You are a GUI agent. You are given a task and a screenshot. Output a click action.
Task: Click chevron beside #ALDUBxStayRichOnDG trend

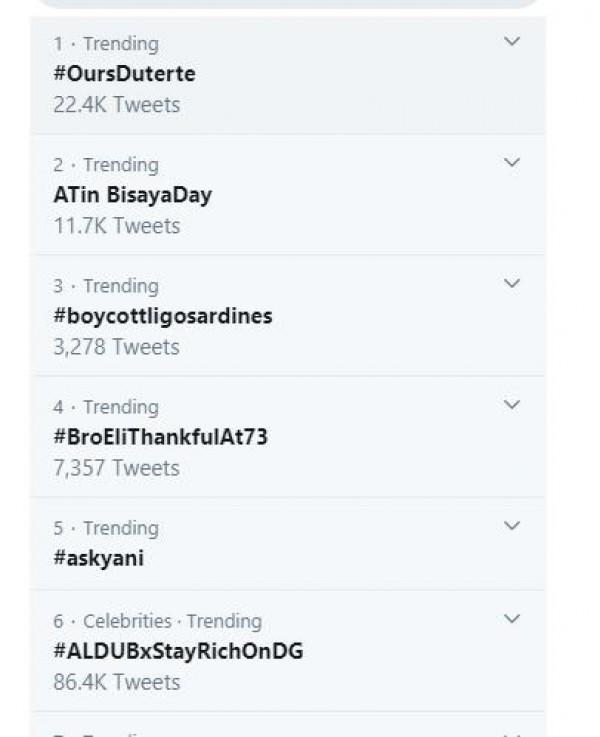coord(512,619)
